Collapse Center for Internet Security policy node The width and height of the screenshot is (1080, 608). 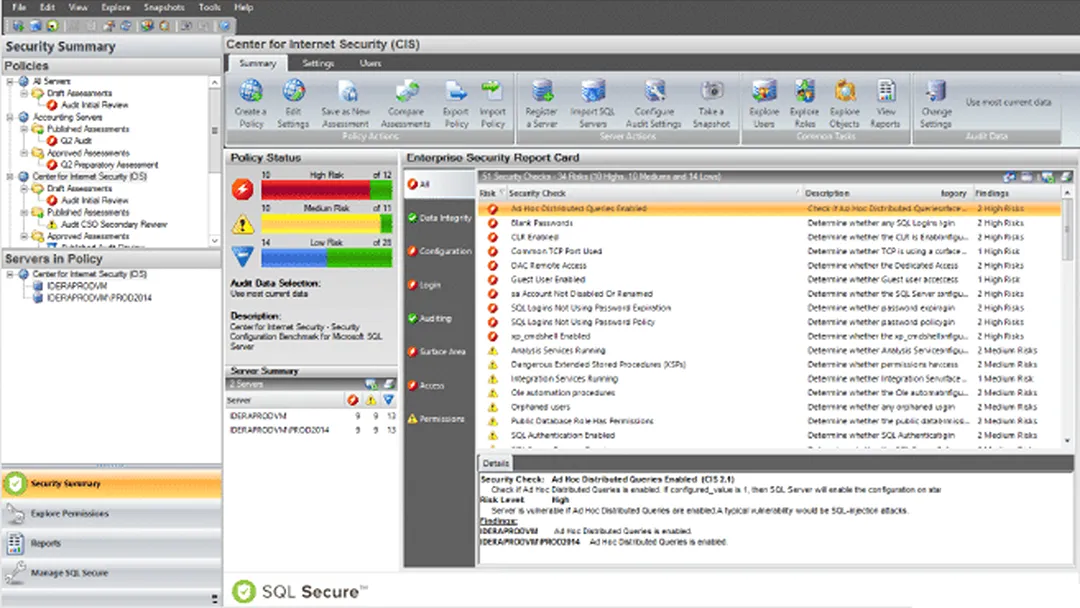tap(10, 176)
